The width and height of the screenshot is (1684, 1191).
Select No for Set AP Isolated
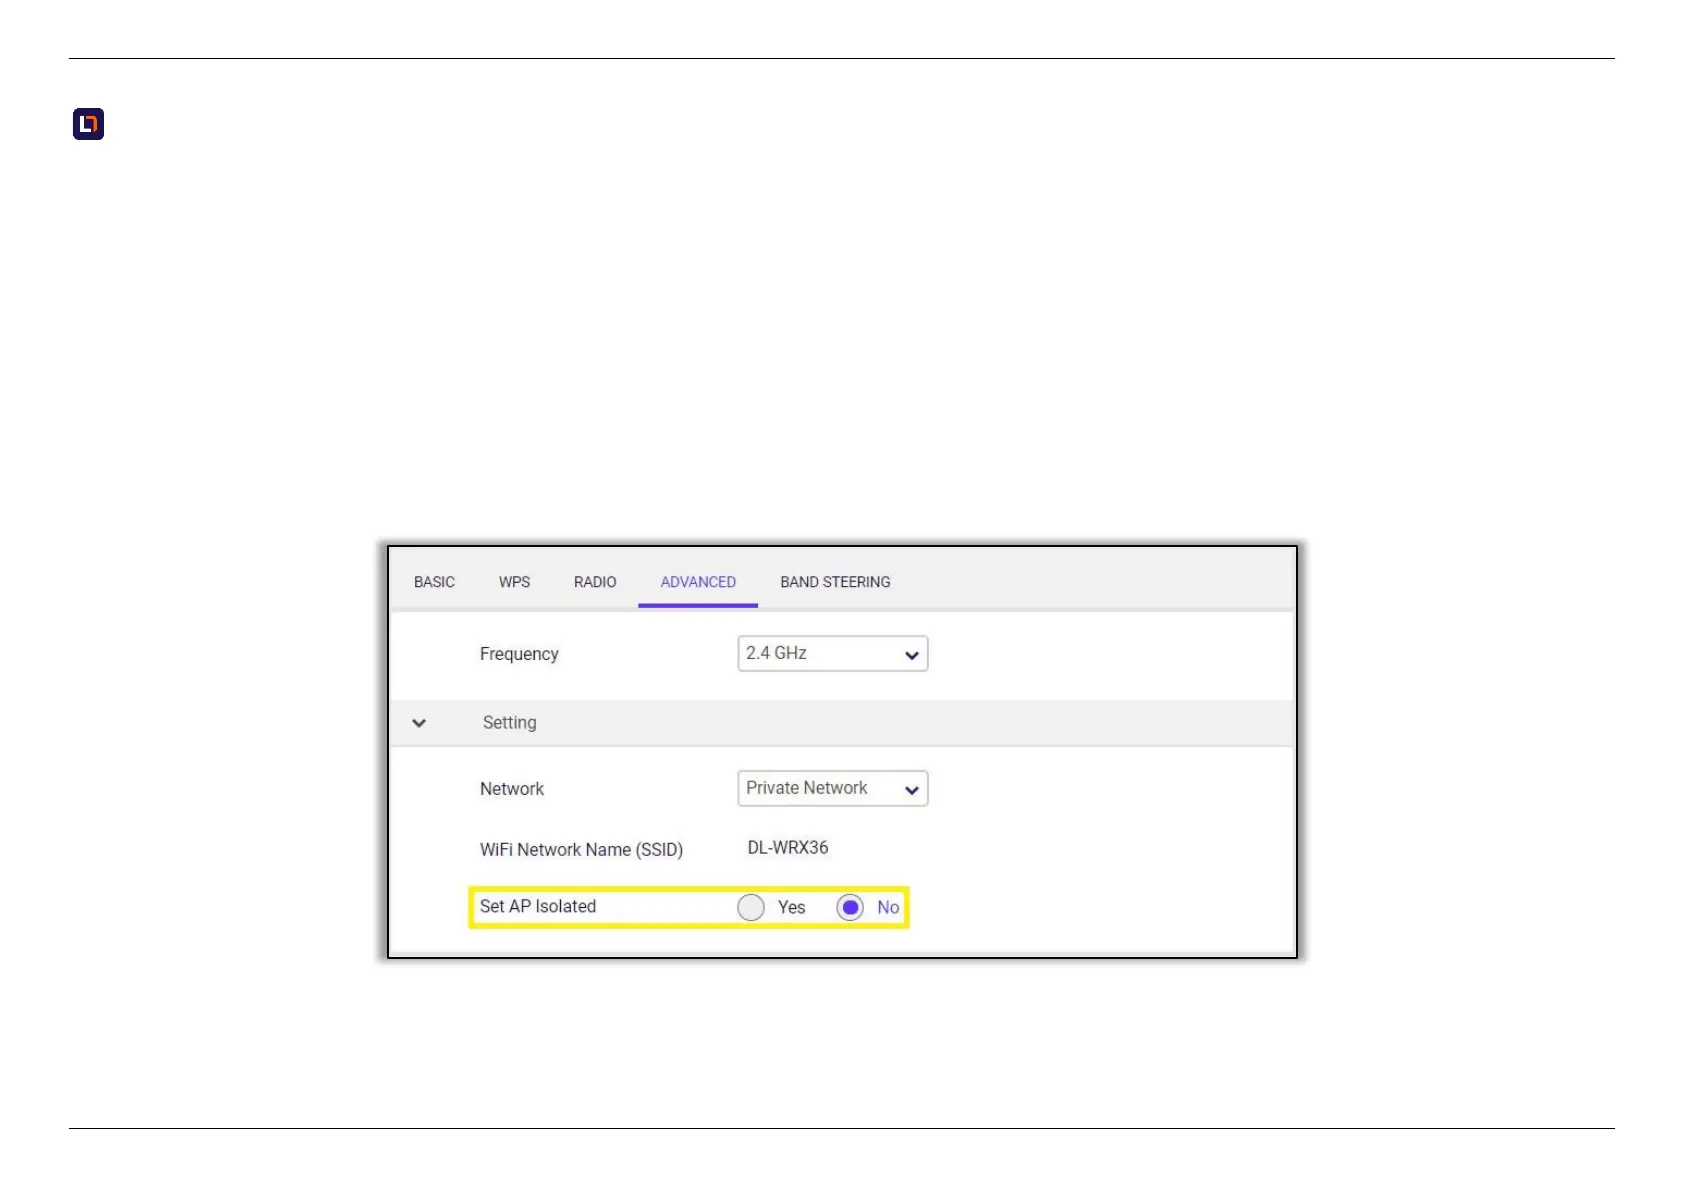tap(850, 907)
